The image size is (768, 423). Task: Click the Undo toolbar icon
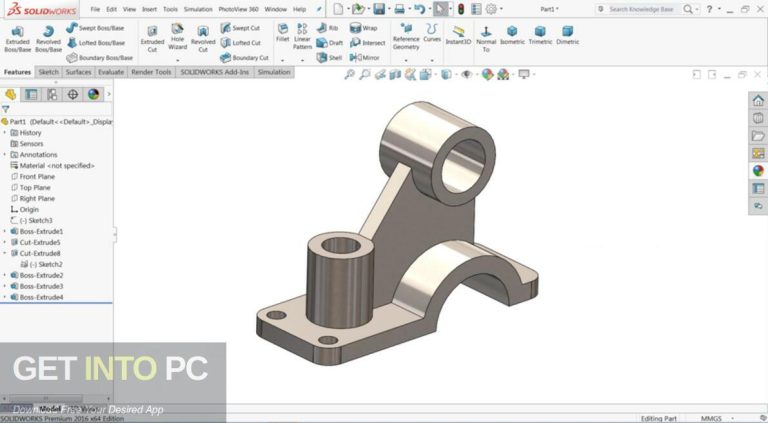419,9
